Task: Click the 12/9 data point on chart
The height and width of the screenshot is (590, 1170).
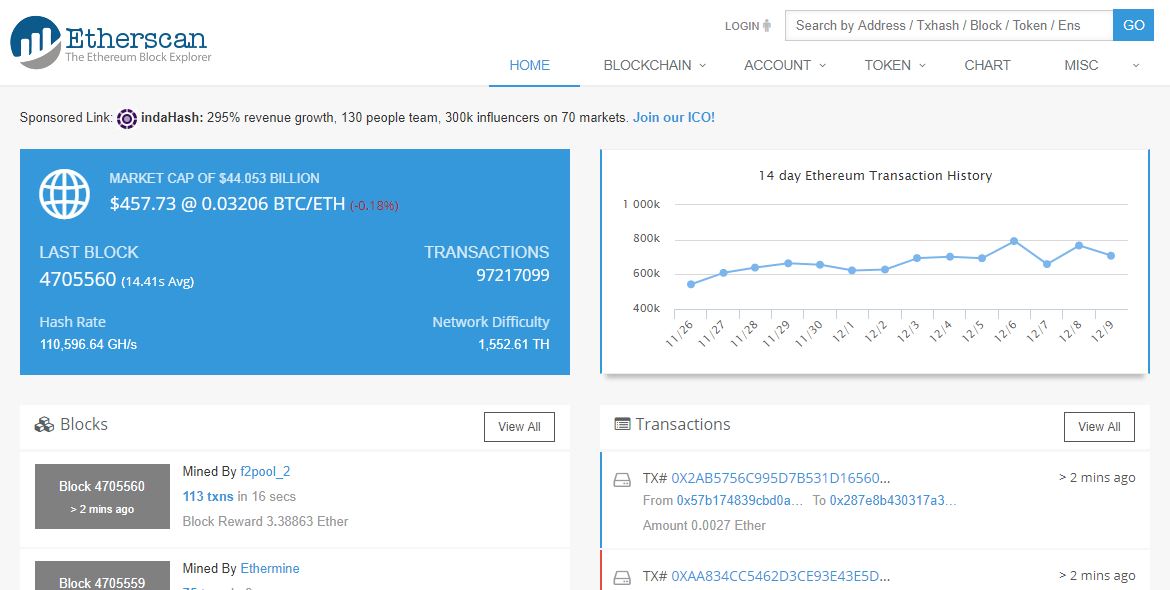Action: [1111, 256]
